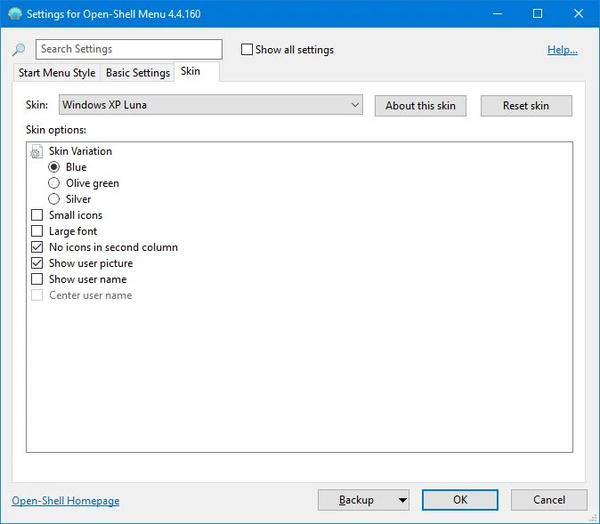Screen dimensions: 600x524
Task: Enable the Show user name checkbox
Action: [37, 279]
